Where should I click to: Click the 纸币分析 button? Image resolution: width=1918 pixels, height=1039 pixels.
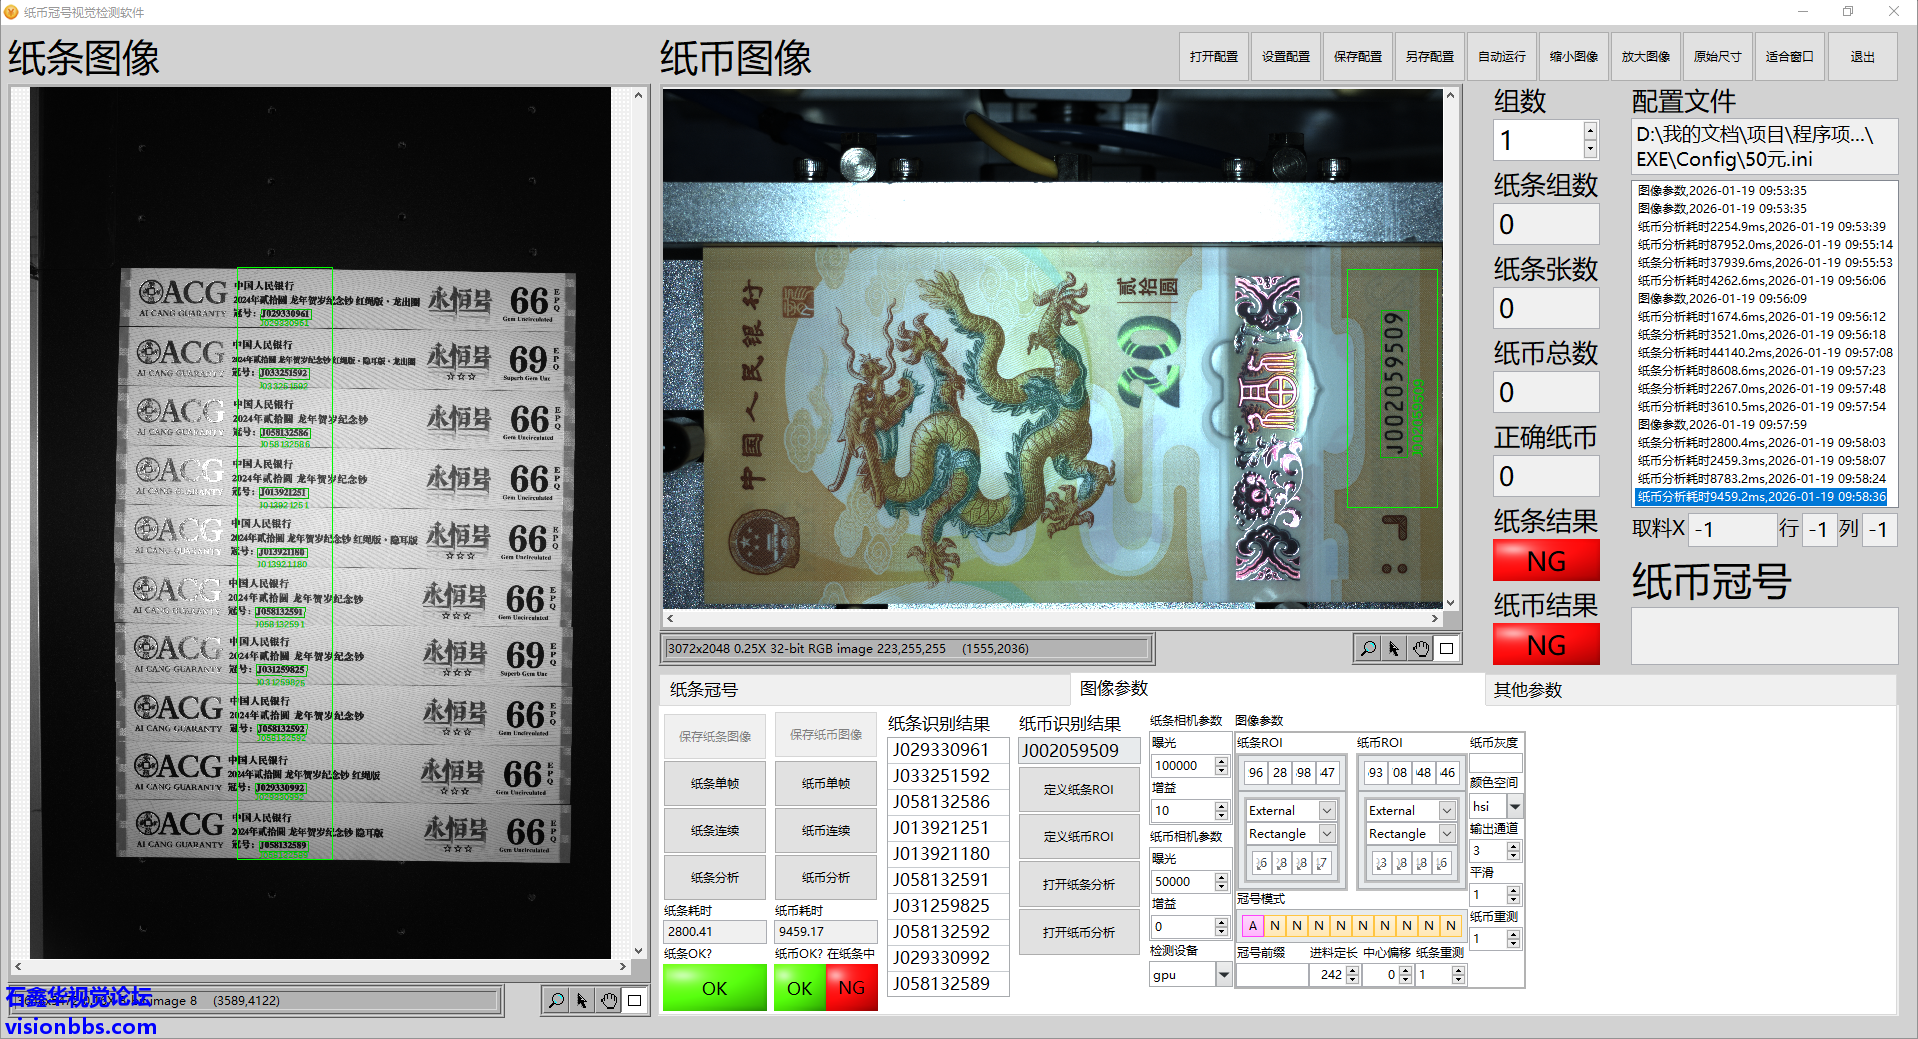pos(825,878)
